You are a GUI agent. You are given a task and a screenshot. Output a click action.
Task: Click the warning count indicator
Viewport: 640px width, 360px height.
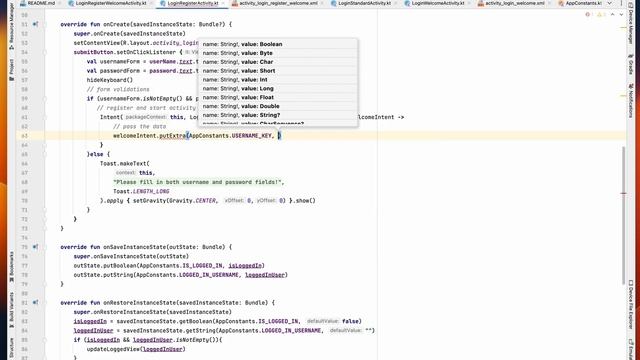pyautogui.click(x=601, y=14)
